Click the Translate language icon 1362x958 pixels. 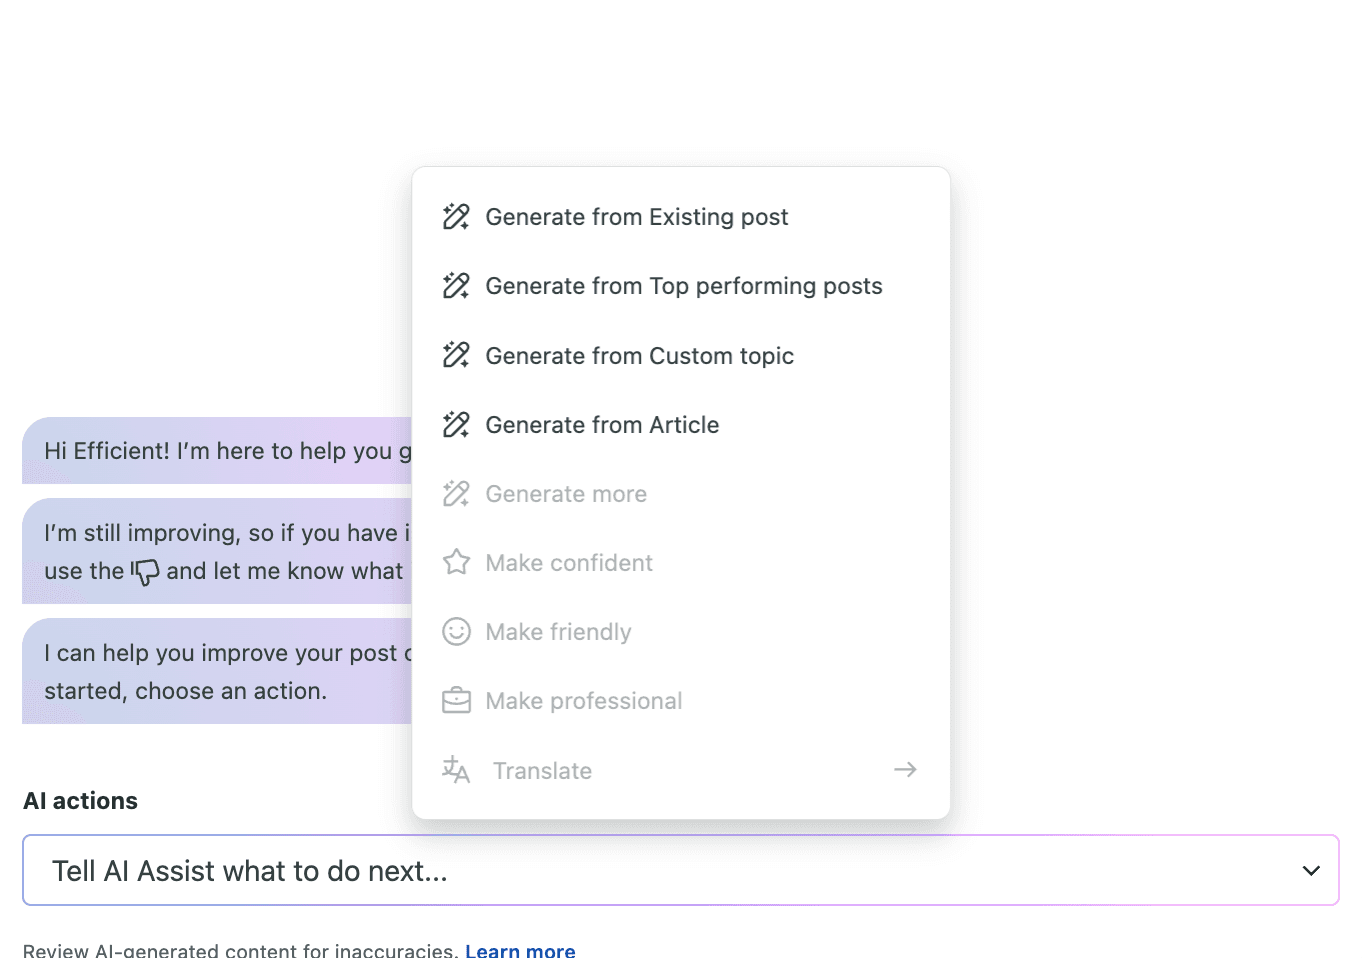pos(456,770)
